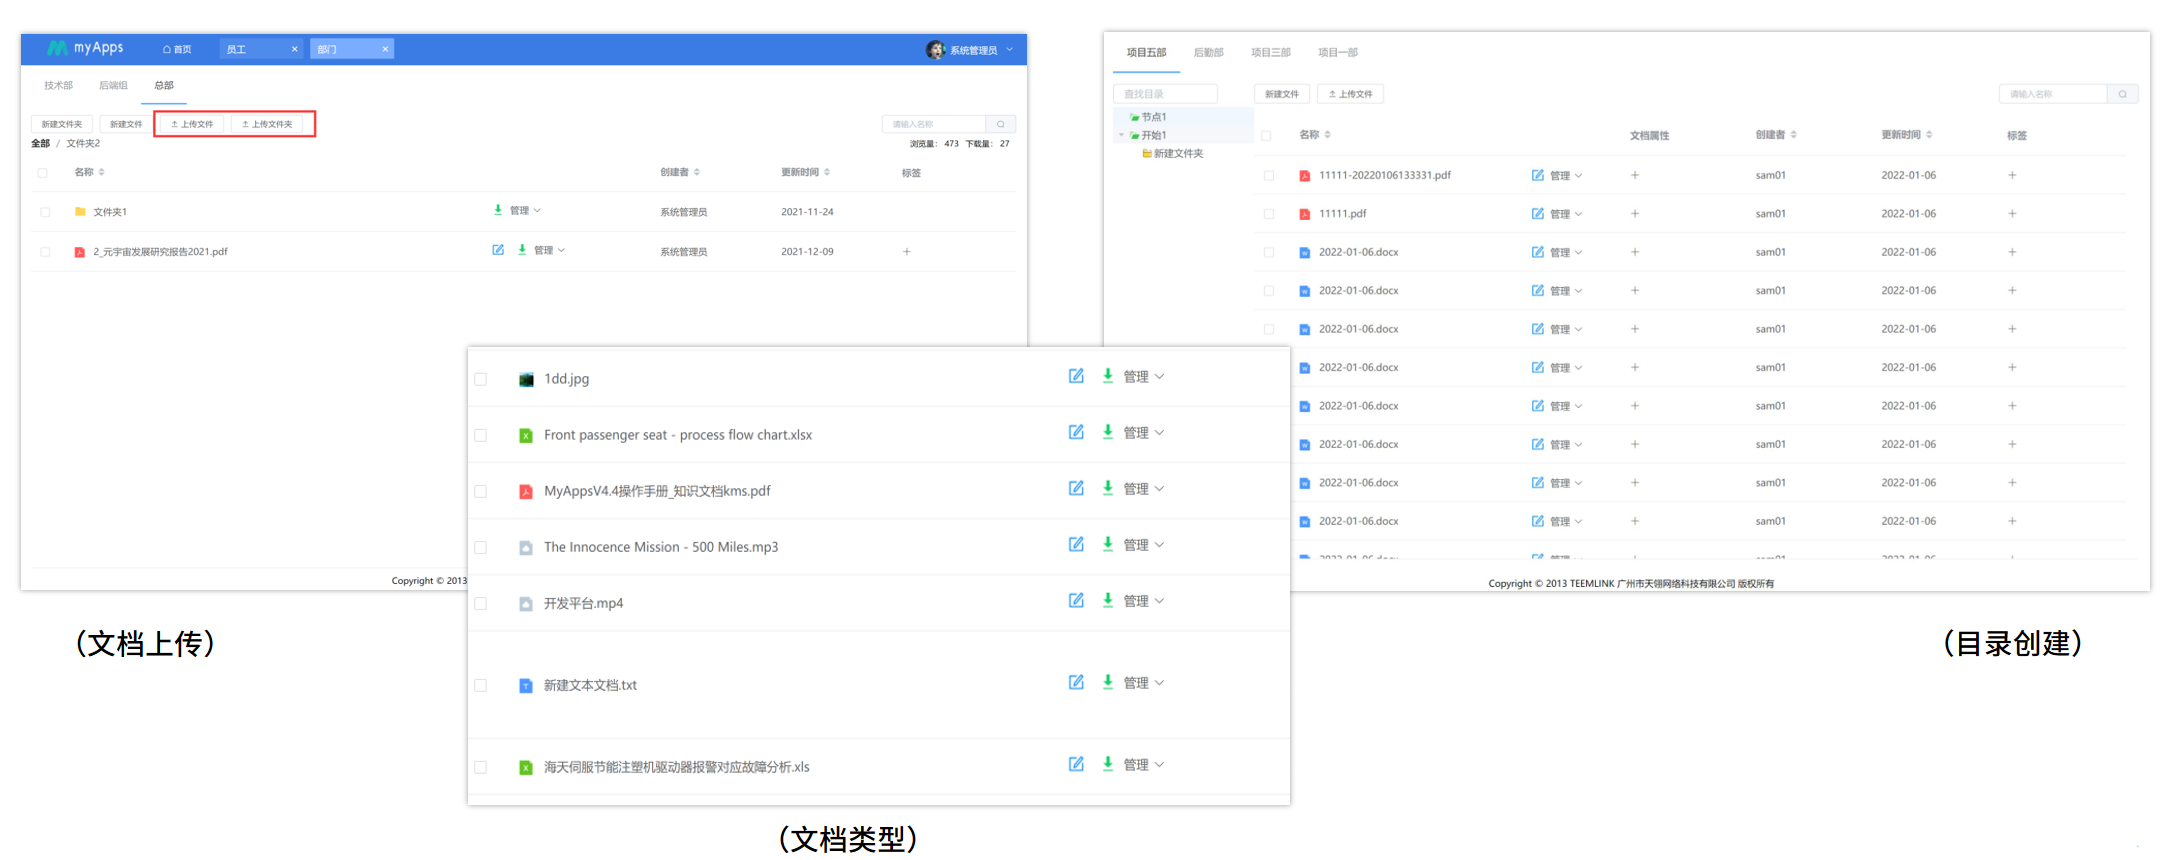Click 新建文件 in the 项目五部 window

(x=1281, y=94)
